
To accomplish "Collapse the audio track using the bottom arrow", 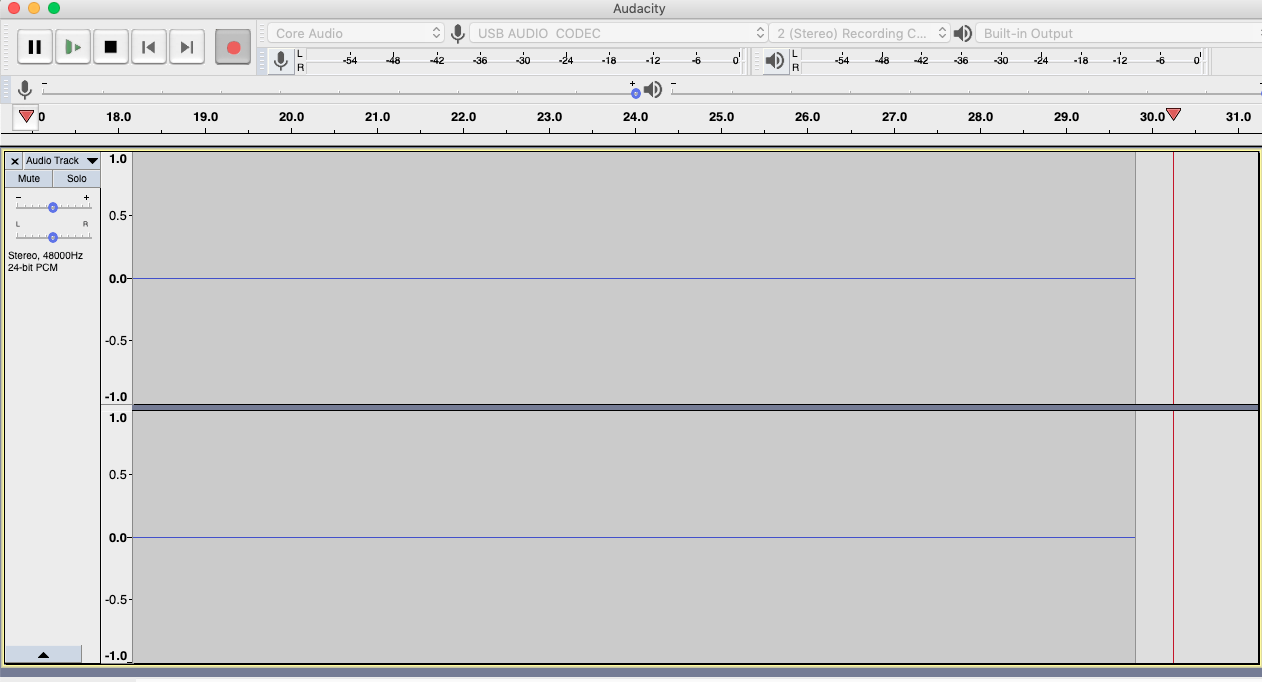I will 44,653.
